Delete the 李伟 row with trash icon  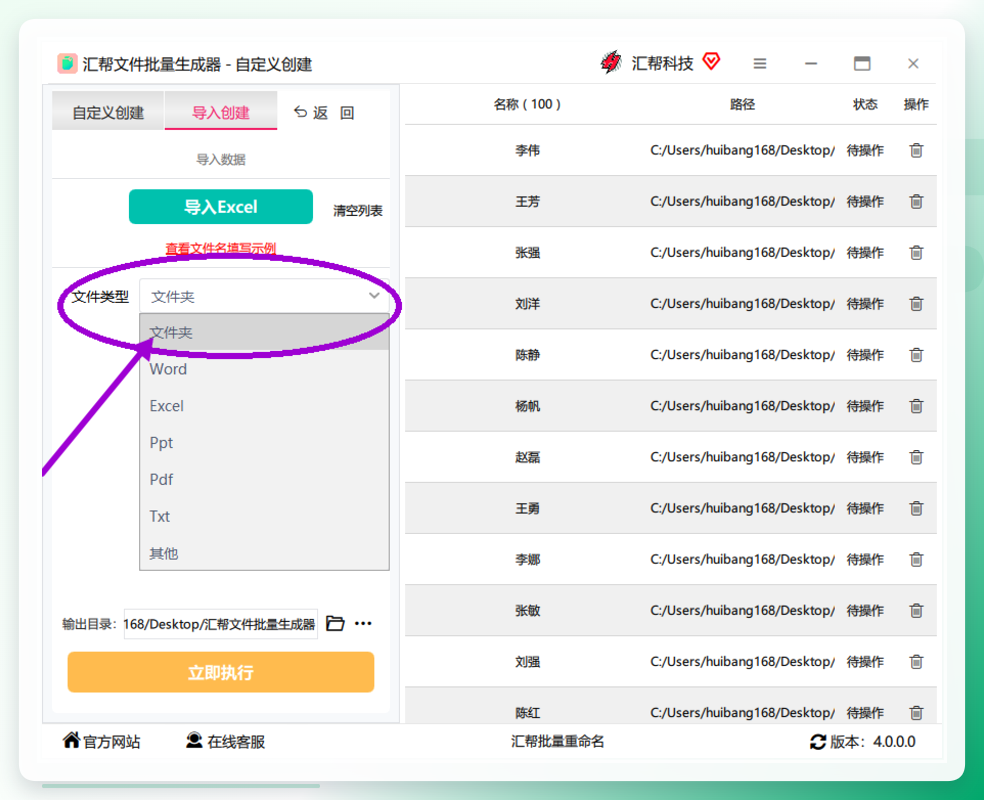pos(916,150)
